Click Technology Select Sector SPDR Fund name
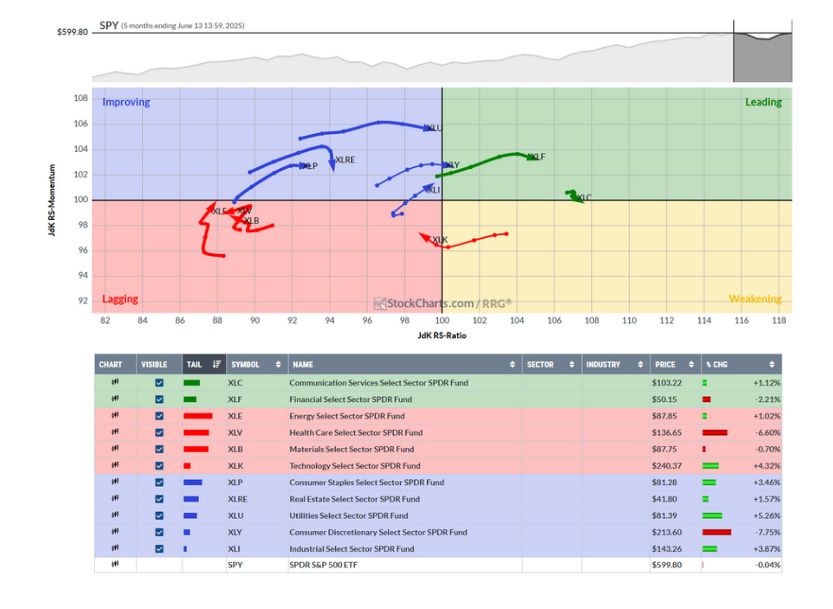Image resolution: width=833 pixels, height=609 pixels. [x=355, y=466]
